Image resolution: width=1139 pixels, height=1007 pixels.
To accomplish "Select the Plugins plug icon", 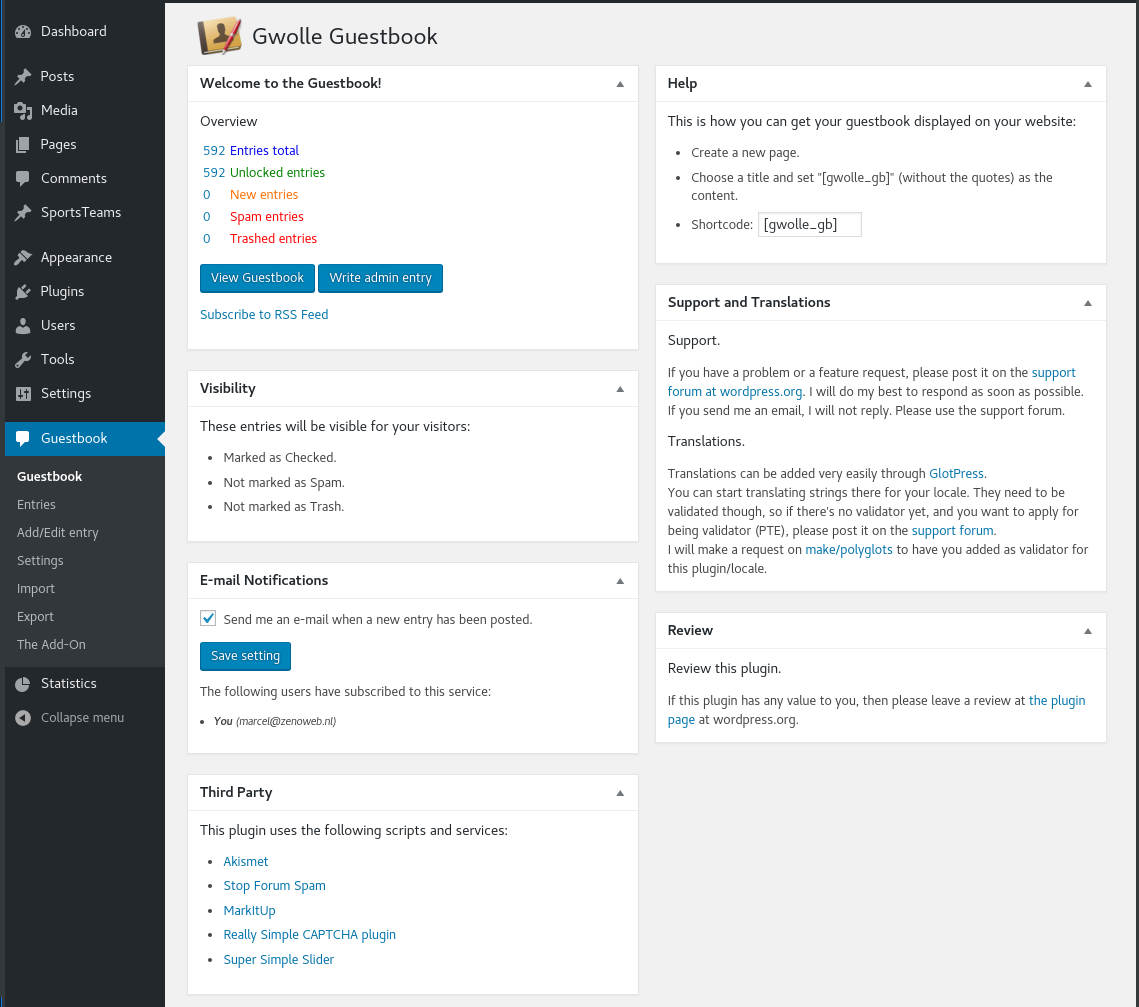I will click(23, 291).
